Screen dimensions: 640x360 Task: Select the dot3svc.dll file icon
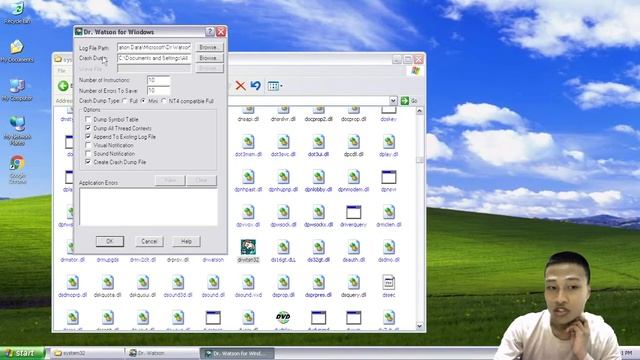point(283,142)
